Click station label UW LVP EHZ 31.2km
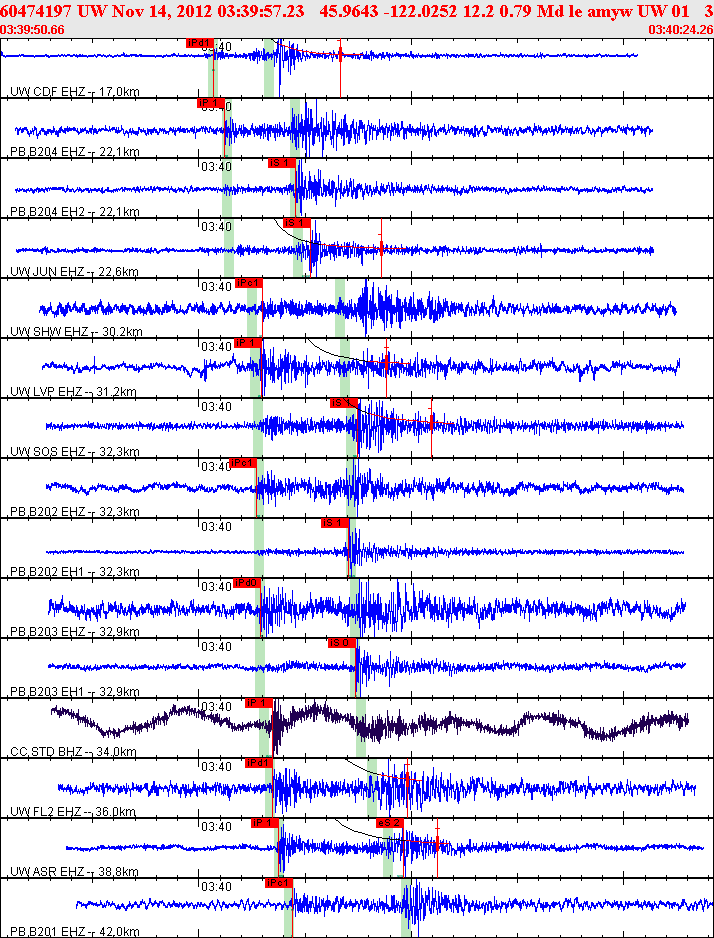The width and height of the screenshot is (714, 938). tap(74, 392)
